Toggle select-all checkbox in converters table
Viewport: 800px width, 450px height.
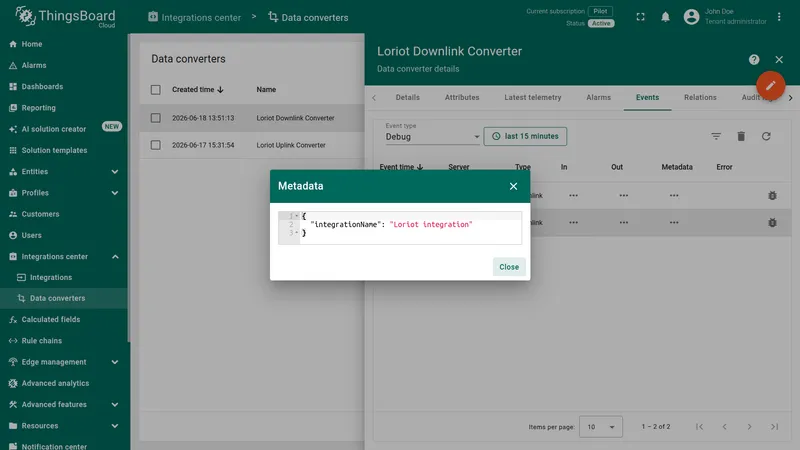156,90
